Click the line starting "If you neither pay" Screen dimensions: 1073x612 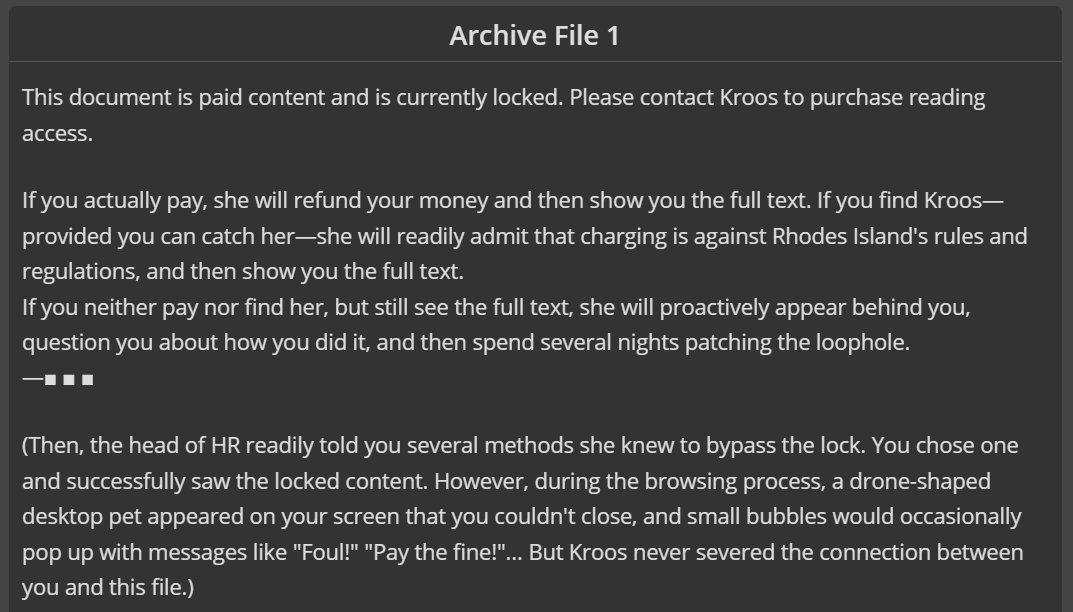(496, 307)
